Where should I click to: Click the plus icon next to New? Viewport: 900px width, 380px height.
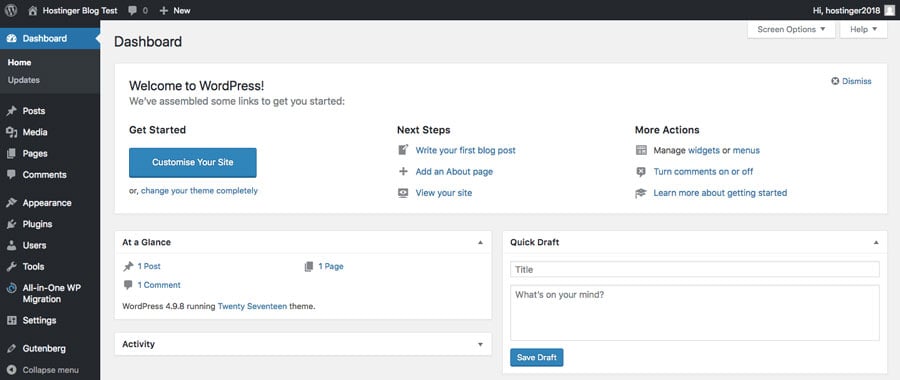pyautogui.click(x=164, y=10)
